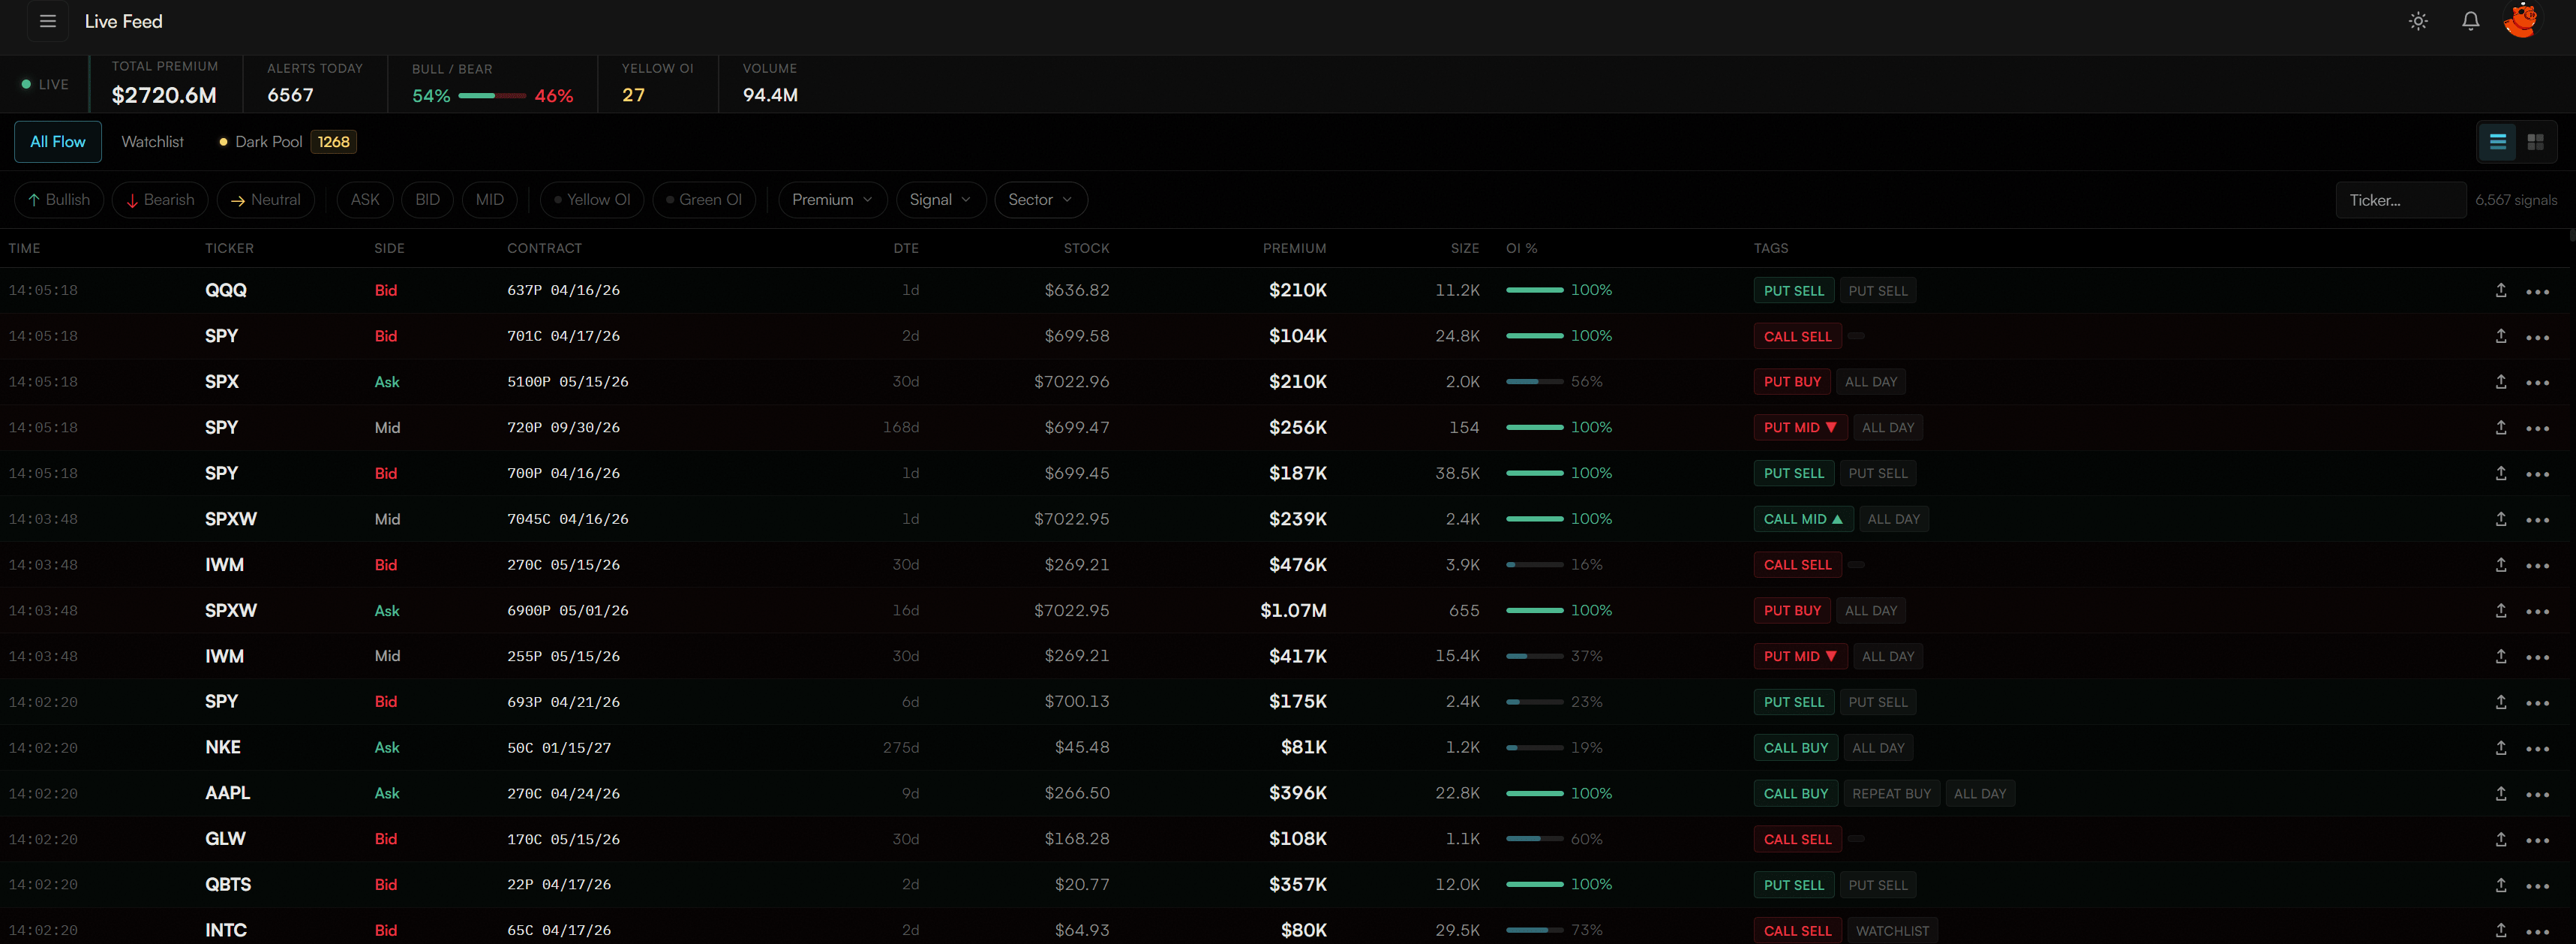Enable the Bullish flow filter
Image resolution: width=2576 pixels, height=944 pixels.
58,199
